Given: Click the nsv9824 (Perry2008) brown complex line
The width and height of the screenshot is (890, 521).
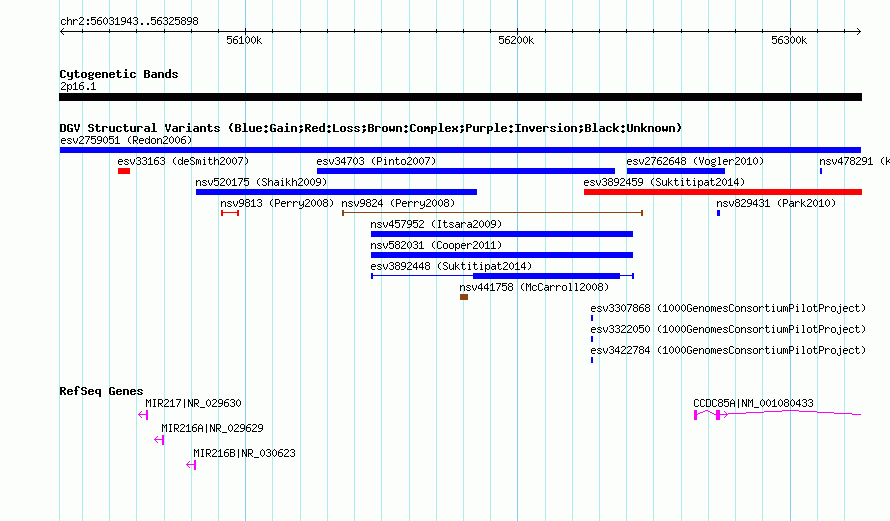Looking at the screenshot, I should click(492, 213).
